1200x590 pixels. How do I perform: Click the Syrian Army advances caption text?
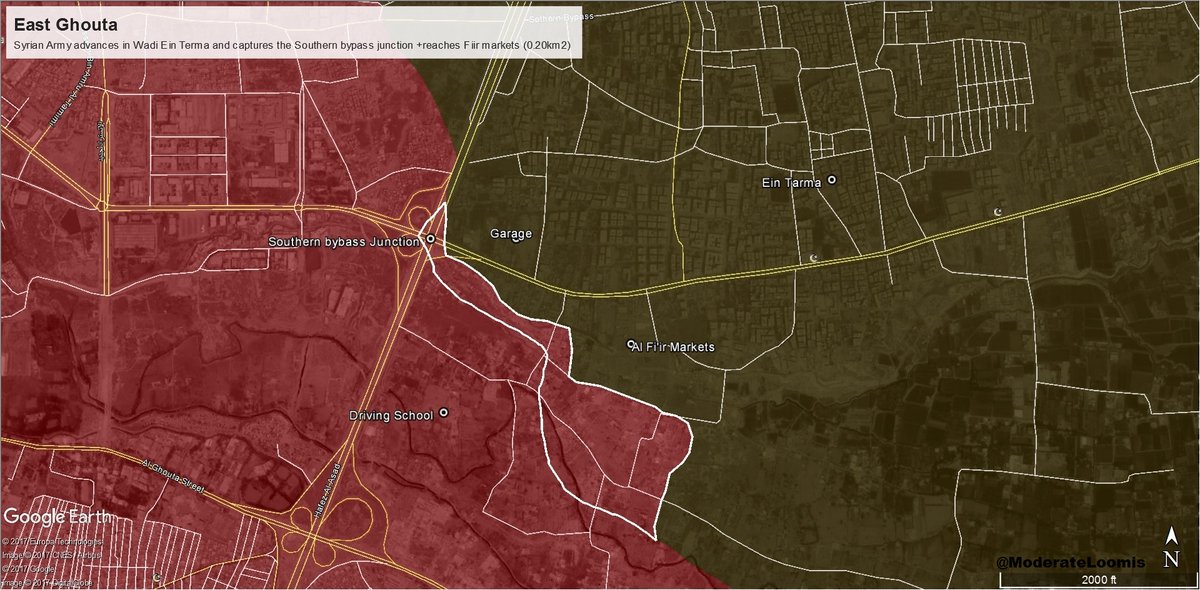tap(290, 46)
